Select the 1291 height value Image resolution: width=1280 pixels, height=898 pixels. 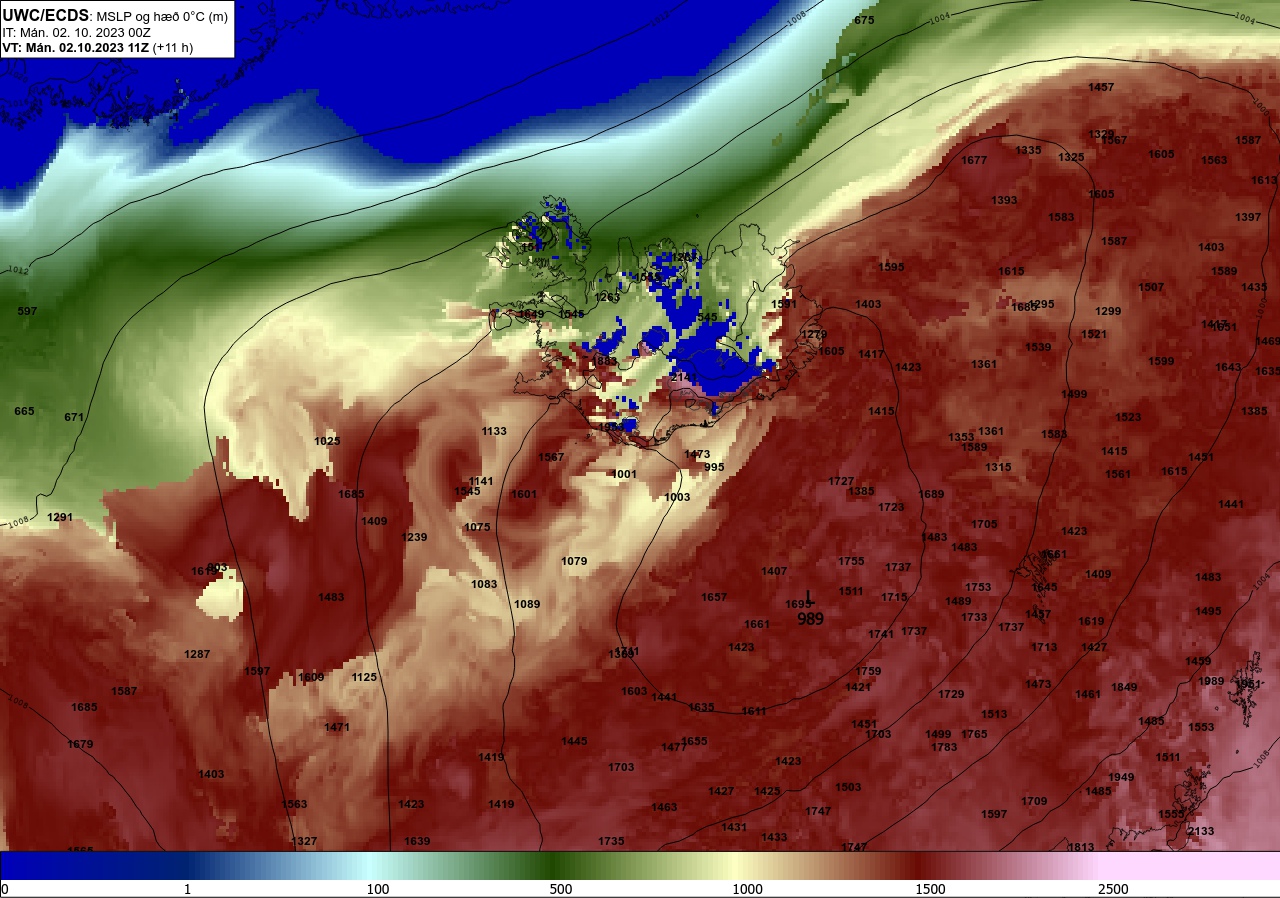61,517
